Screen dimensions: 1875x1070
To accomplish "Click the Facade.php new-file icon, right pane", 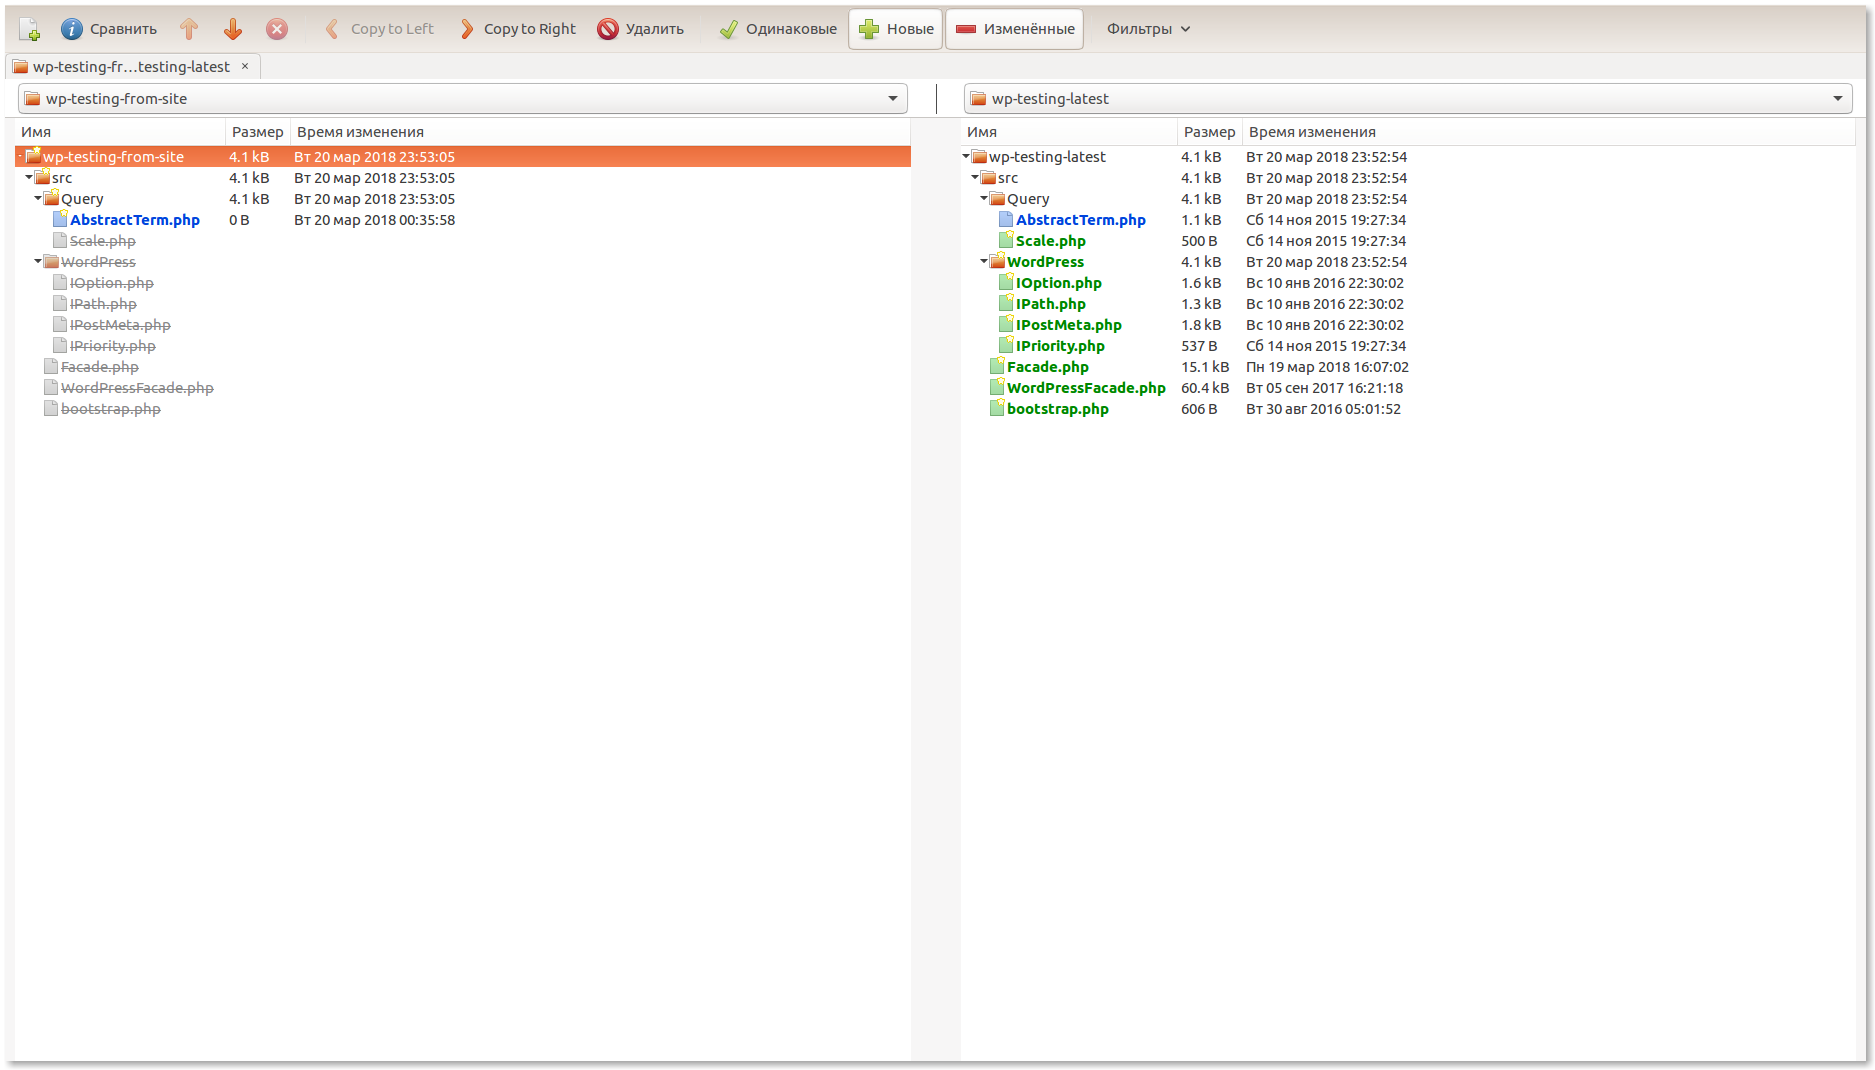I will 997,366.
